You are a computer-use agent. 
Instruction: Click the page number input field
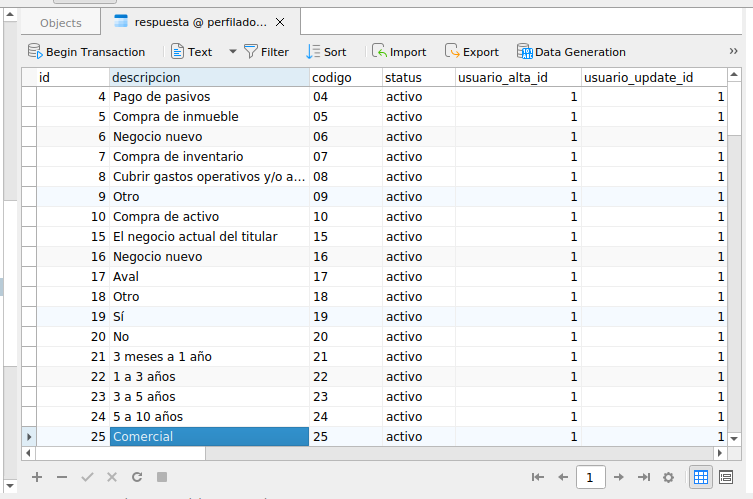click(591, 478)
